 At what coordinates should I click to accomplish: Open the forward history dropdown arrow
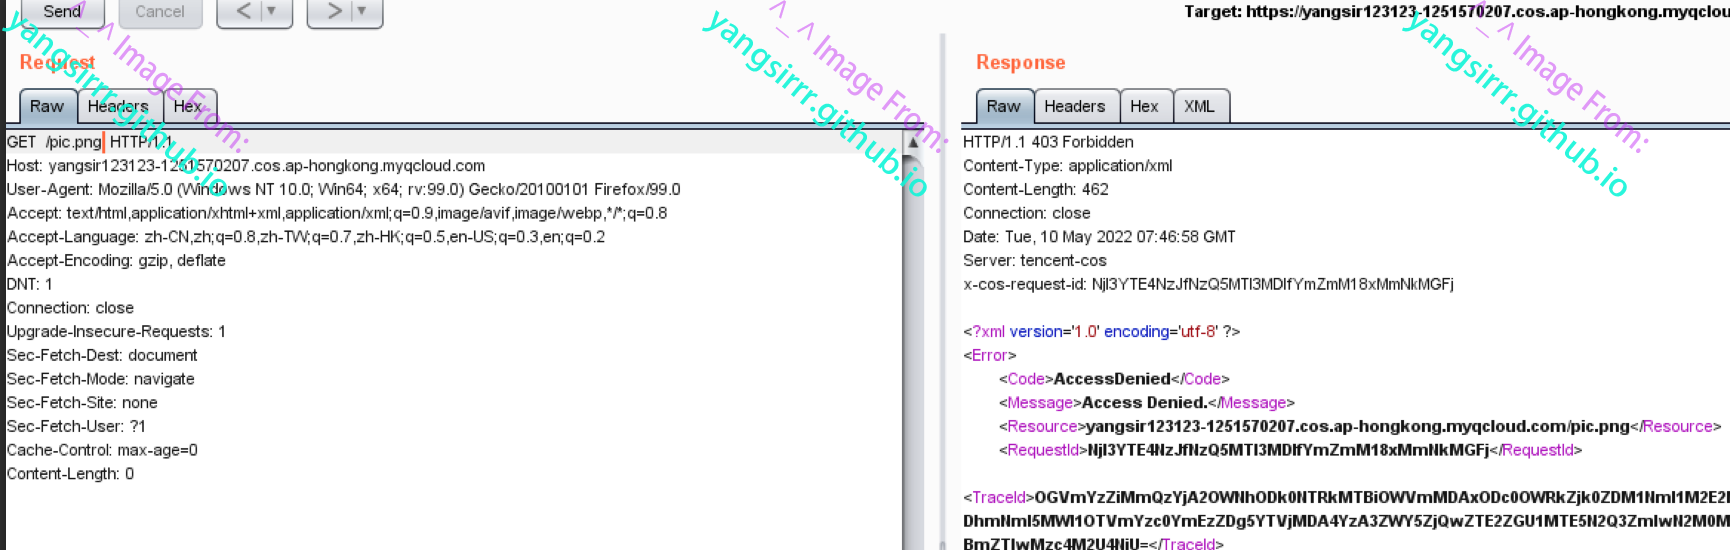click(x=362, y=12)
